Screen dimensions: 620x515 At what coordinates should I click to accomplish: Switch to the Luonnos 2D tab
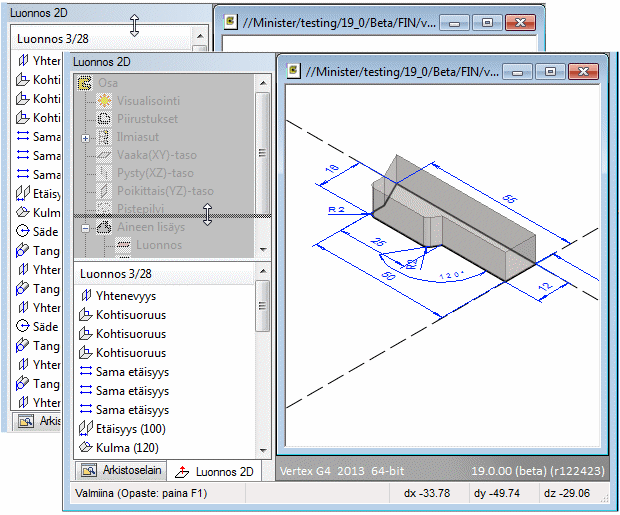pos(214,471)
